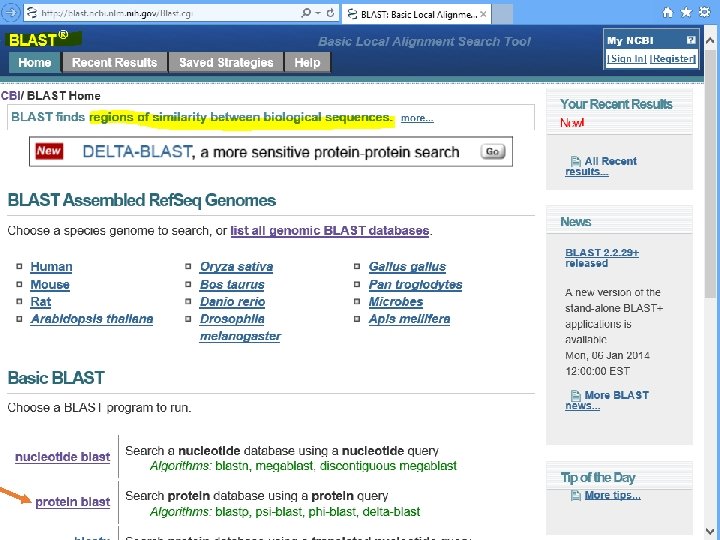Click the 'BLAST Assembled RefSeq Genomes' heading
The image size is (720, 540).
pos(142,200)
